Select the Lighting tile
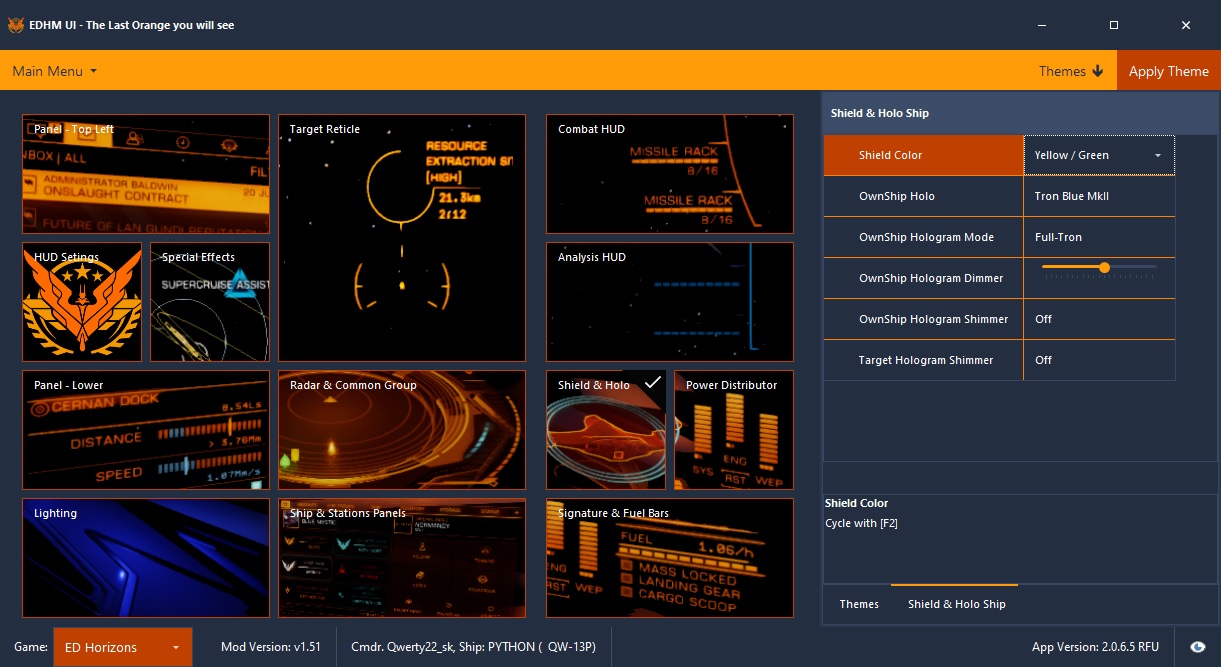 (146, 558)
